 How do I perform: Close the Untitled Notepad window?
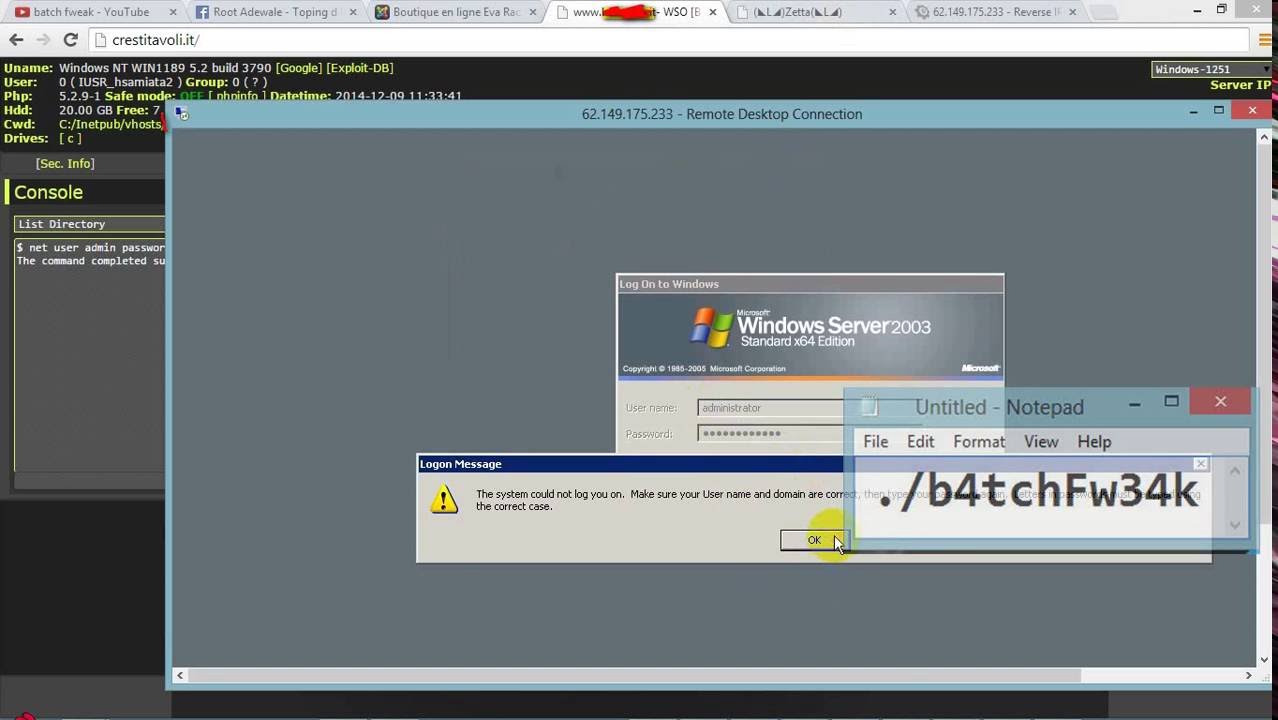(1220, 401)
